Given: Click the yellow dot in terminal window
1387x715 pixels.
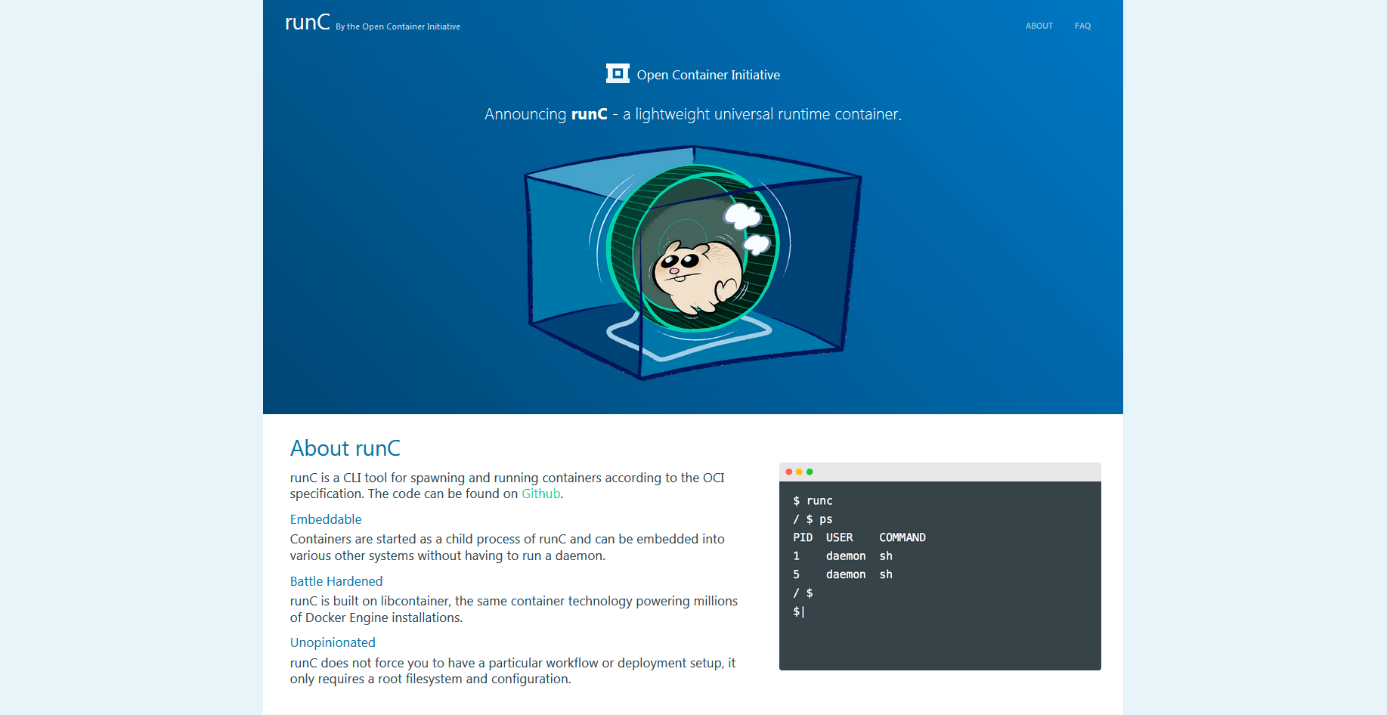Looking at the screenshot, I should 799,472.
